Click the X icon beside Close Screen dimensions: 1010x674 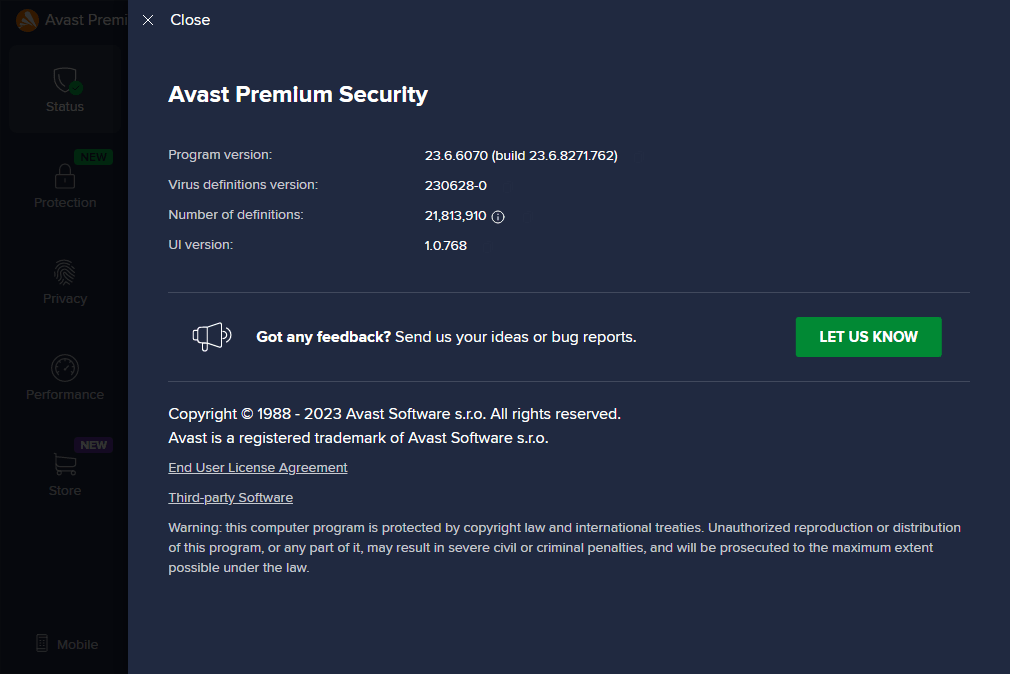[148, 20]
